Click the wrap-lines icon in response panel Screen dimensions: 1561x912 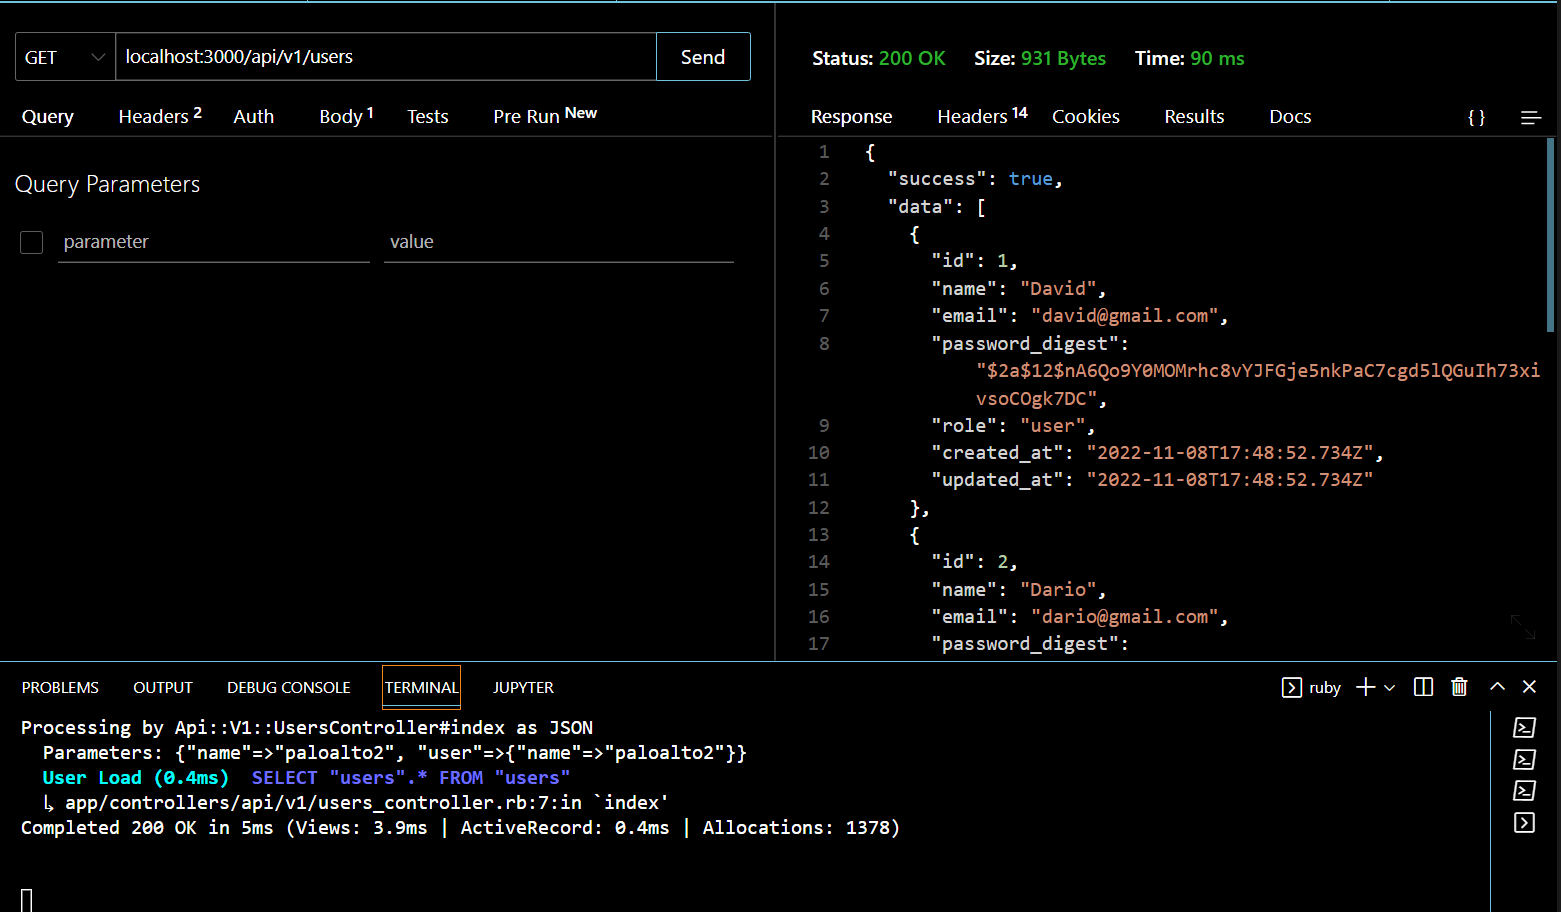pos(1530,117)
